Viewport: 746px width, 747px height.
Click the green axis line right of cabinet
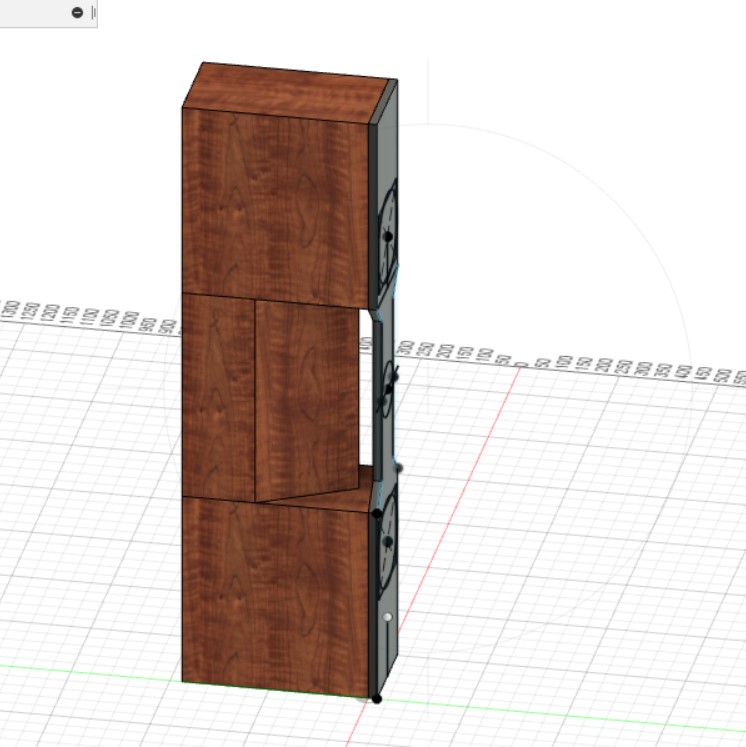[x=562, y=716]
